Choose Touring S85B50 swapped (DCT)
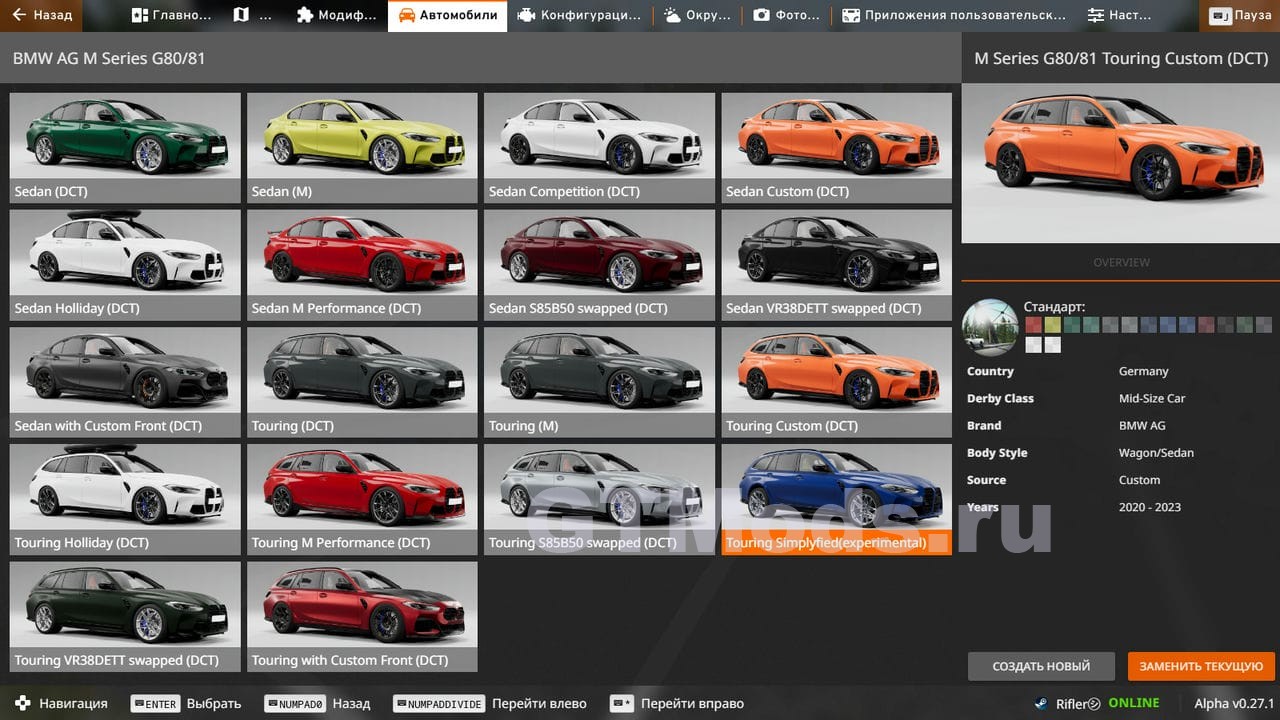 click(x=600, y=499)
